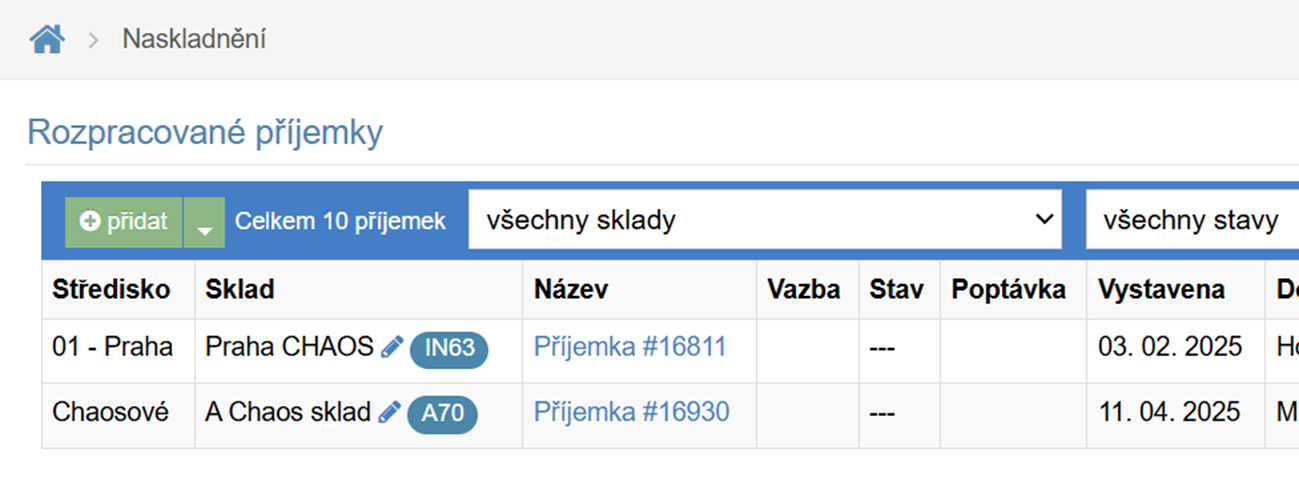This screenshot has height=489, width=1299.
Task: Sort by the Sklad column header
Action: 240,290
